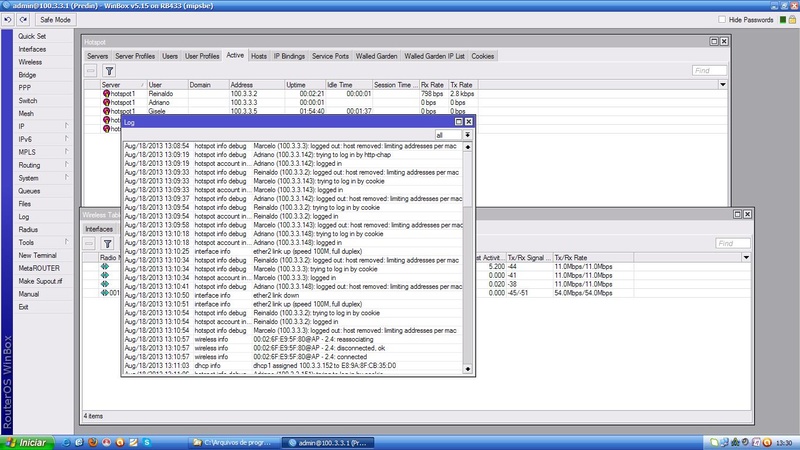The height and width of the screenshot is (450, 800).
Task: Toggle the Hide Passwords checkbox
Action: pos(721,19)
